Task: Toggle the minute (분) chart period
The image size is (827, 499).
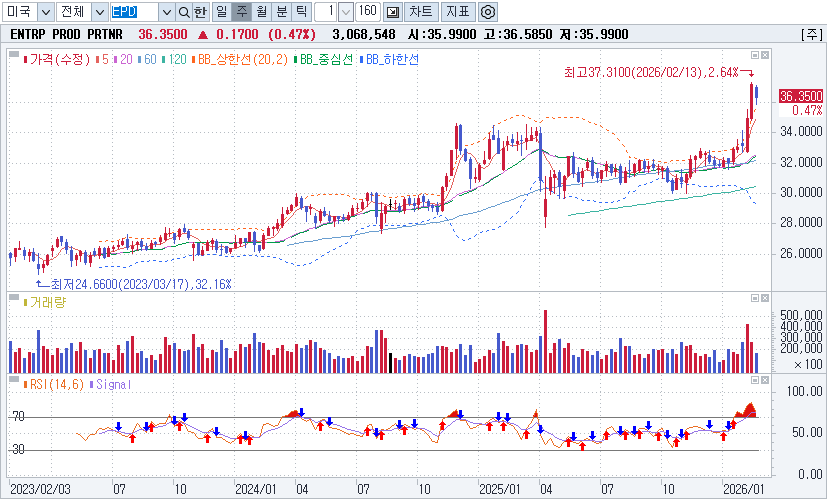Action: [281, 12]
